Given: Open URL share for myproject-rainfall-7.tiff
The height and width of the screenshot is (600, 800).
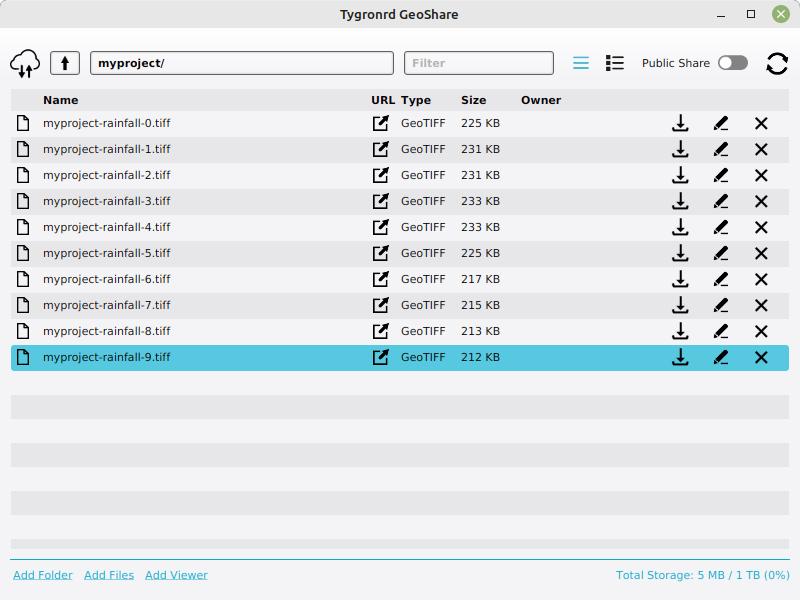Looking at the screenshot, I should pyautogui.click(x=380, y=305).
